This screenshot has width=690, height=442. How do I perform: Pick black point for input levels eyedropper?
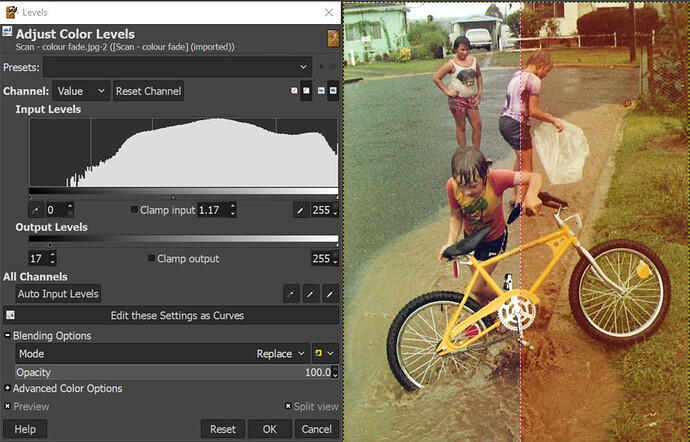(x=34, y=210)
